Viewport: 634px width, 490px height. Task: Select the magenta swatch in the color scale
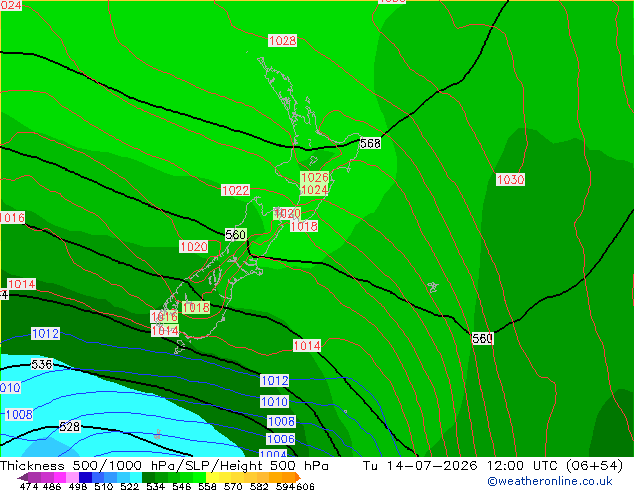[x=60, y=477]
